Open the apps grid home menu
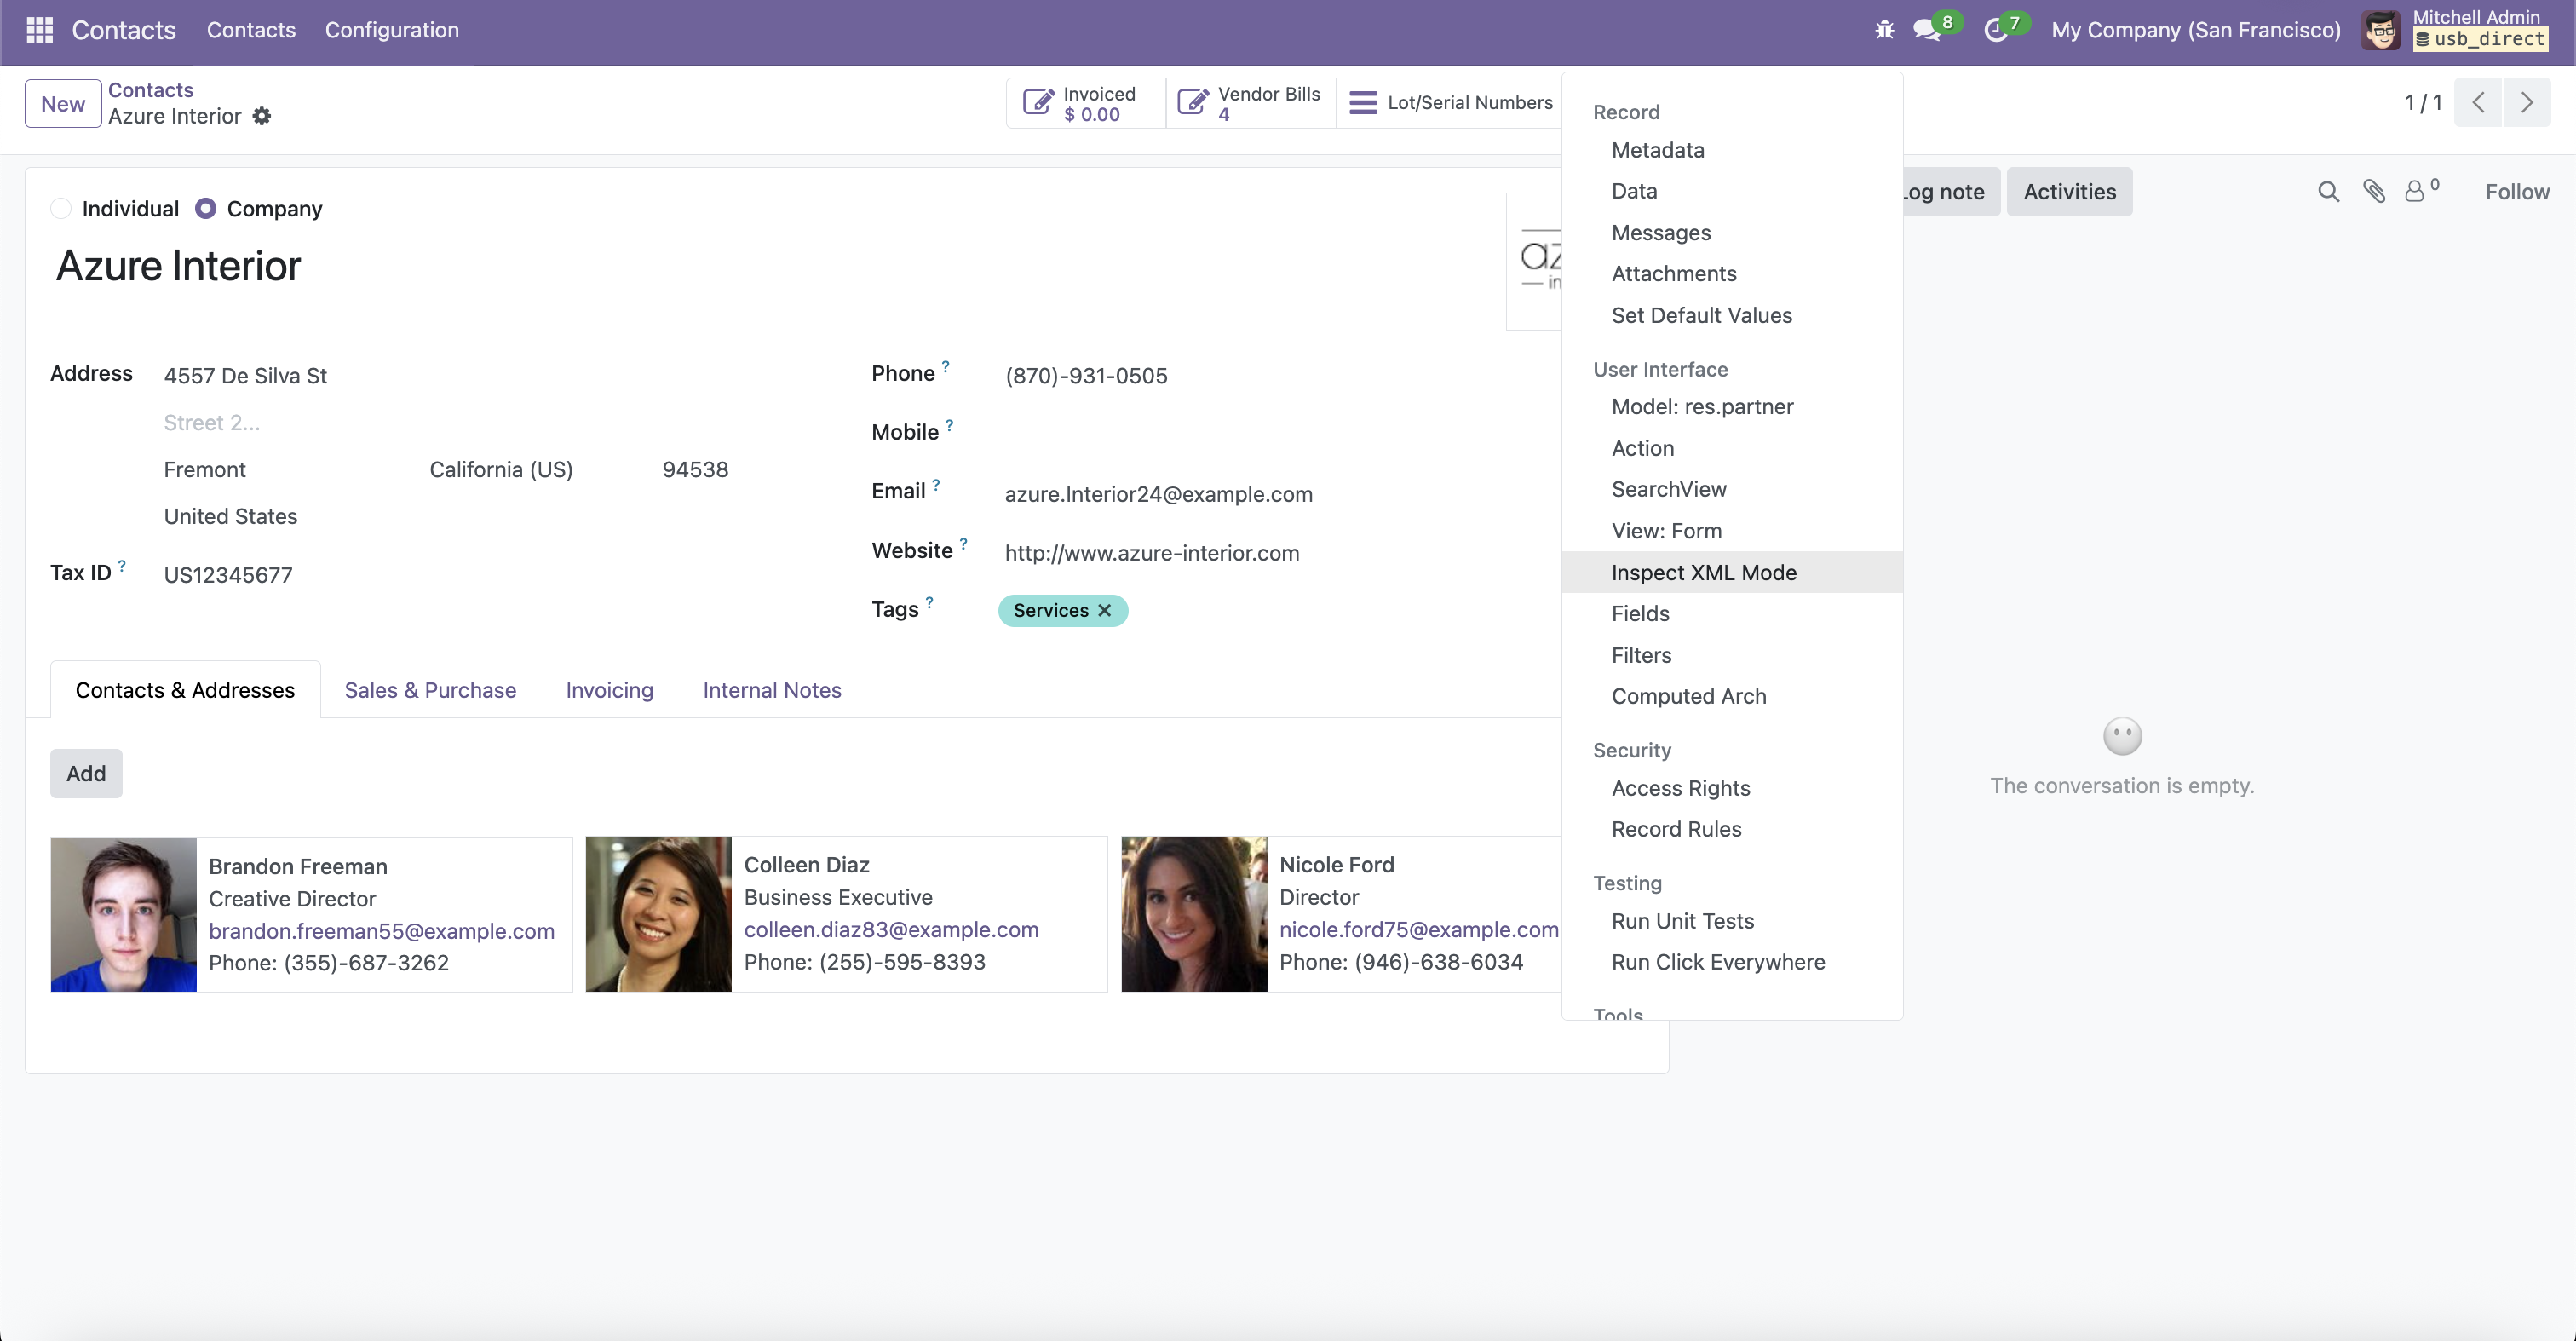Image resolution: width=2576 pixels, height=1341 pixels. (39, 30)
